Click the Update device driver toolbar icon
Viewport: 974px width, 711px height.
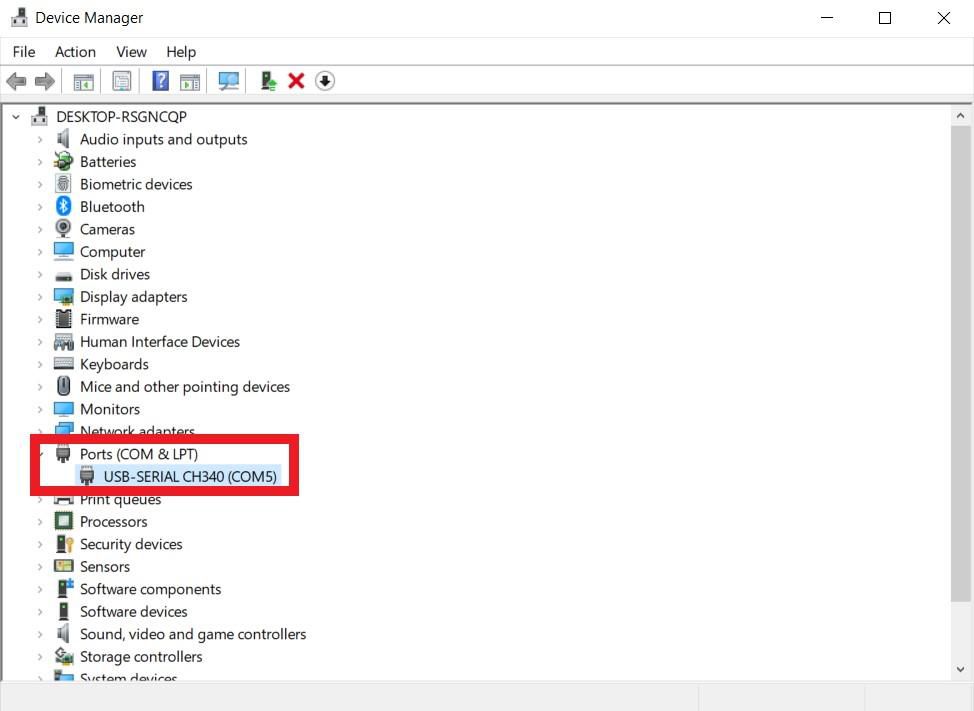click(x=268, y=81)
